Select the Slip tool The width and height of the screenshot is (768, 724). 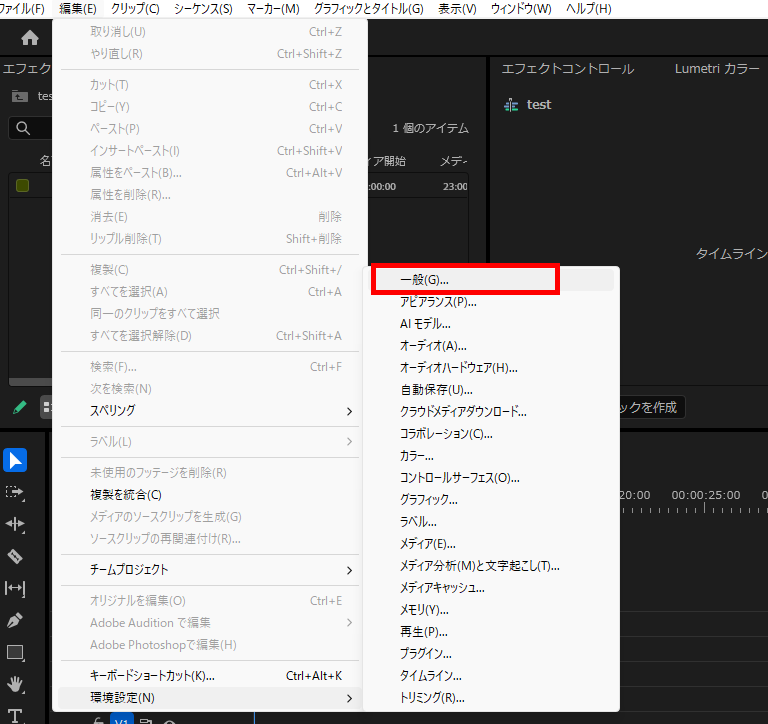click(15, 588)
